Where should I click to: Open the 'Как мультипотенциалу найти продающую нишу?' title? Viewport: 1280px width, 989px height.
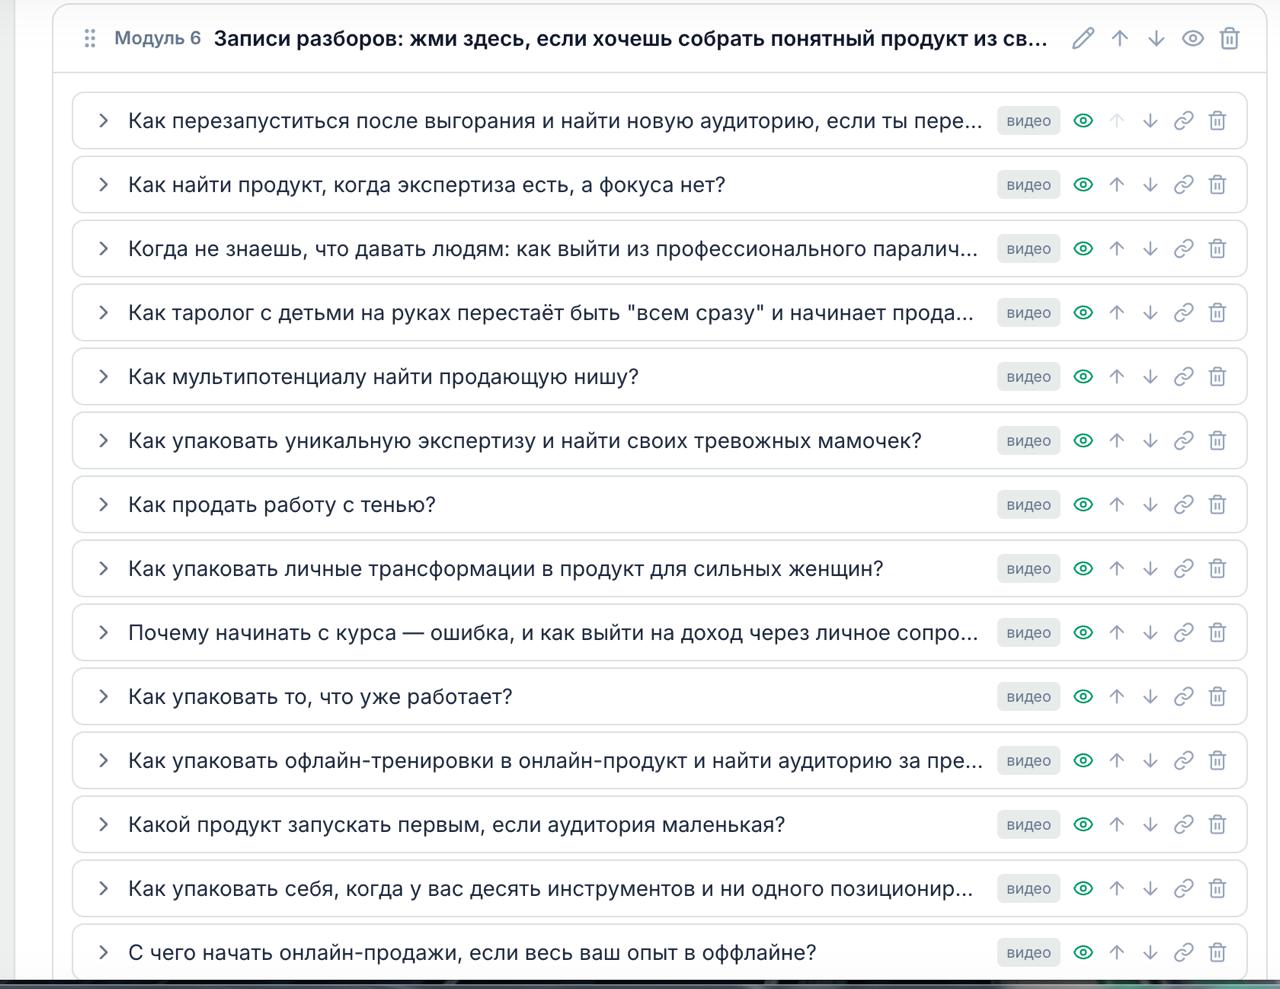[x=383, y=377]
